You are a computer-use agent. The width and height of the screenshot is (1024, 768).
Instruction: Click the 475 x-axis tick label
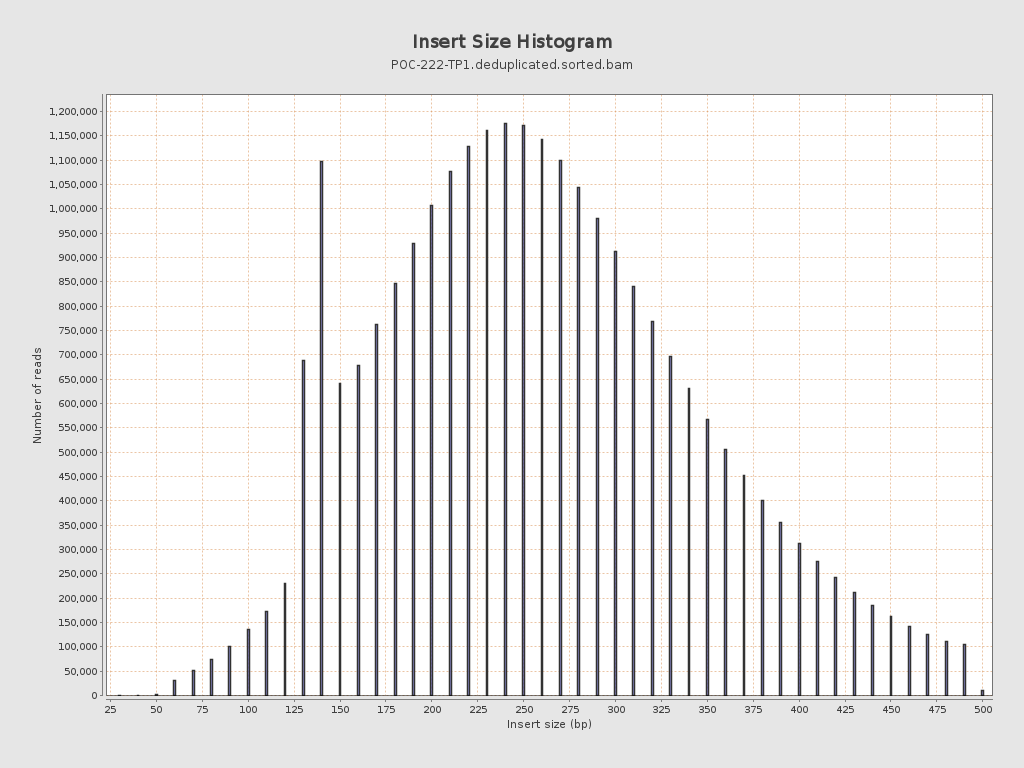click(x=937, y=709)
